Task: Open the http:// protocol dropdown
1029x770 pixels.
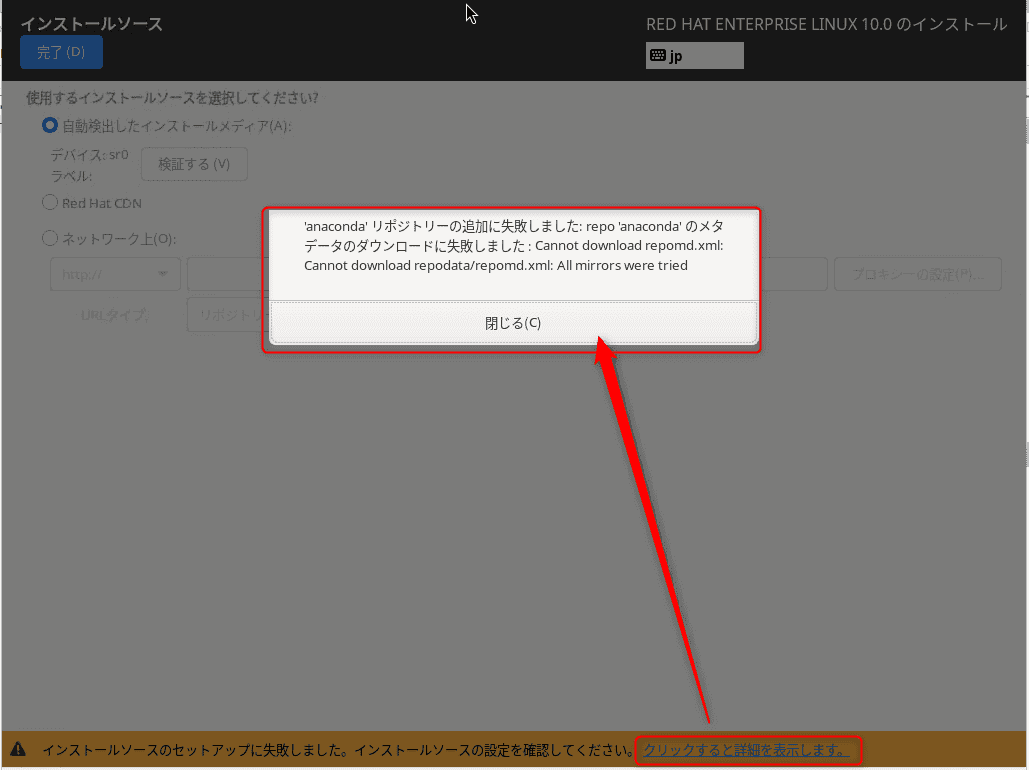Action: [x=115, y=274]
